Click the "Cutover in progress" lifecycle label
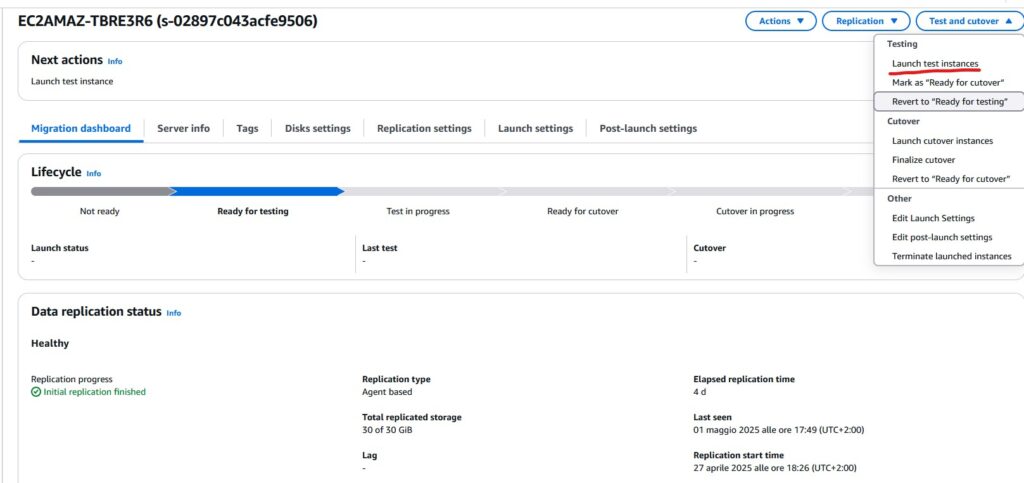The height and width of the screenshot is (483, 1024). pos(755,211)
